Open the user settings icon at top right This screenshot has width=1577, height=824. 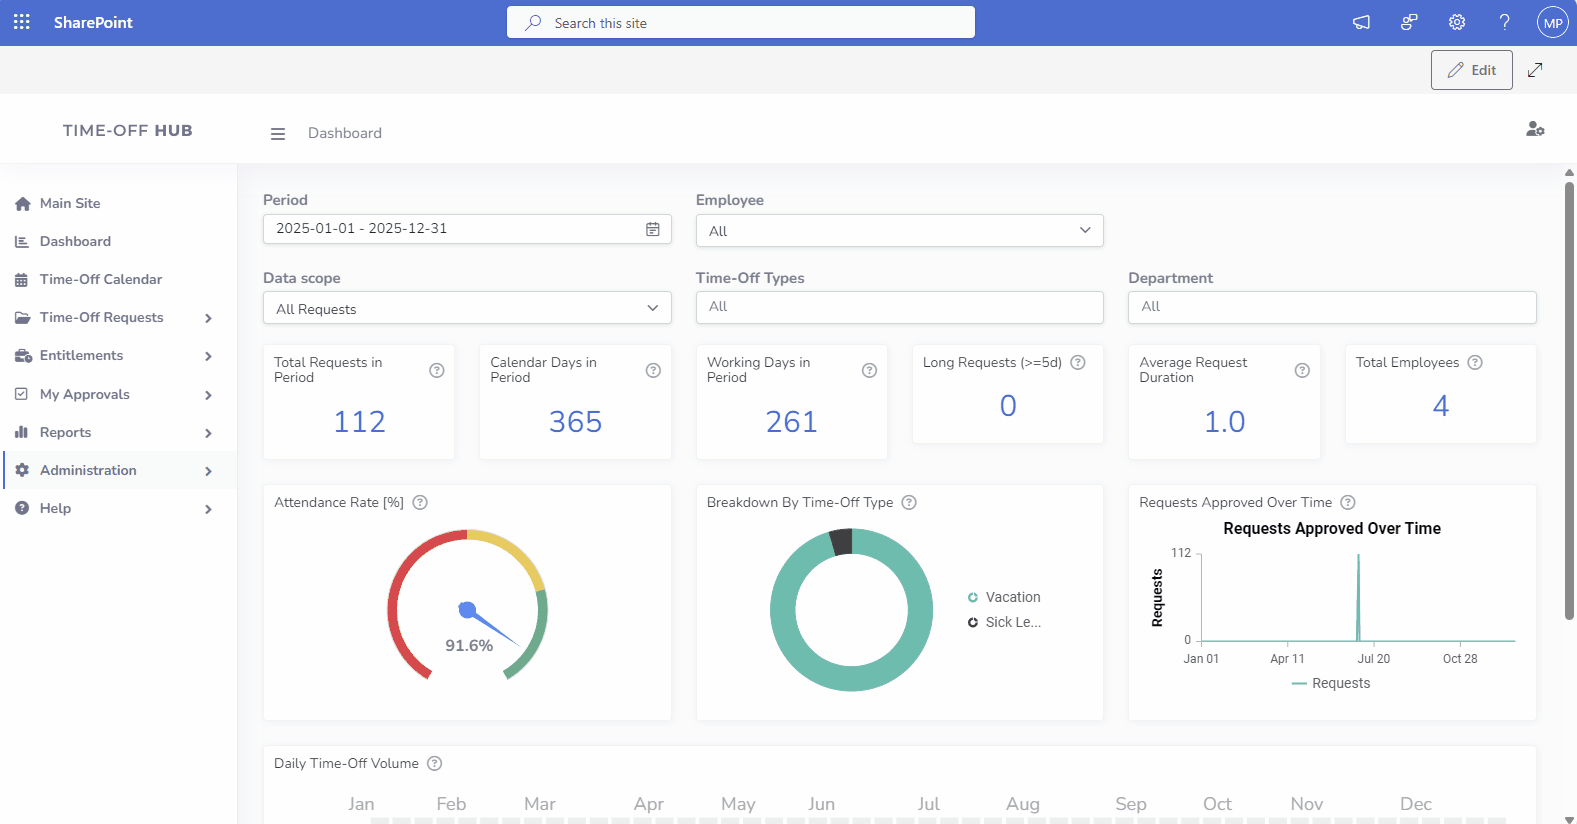coord(1535,130)
